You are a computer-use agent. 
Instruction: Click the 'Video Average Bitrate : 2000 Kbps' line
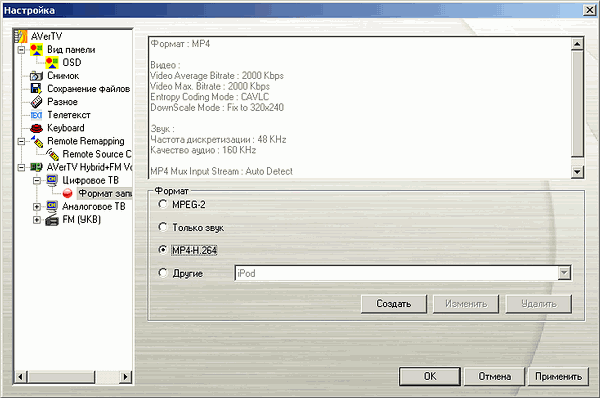[x=217, y=76]
